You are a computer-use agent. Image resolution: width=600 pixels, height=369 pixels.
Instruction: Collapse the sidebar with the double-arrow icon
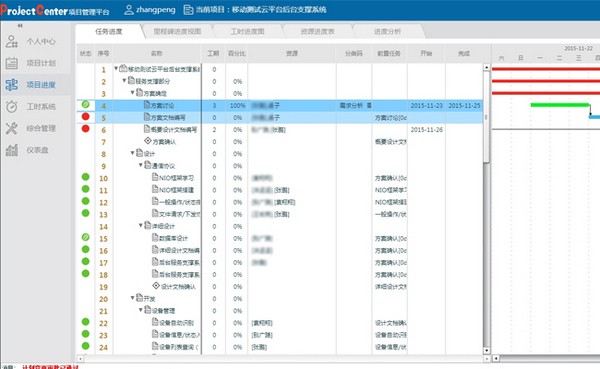click(20, 26)
